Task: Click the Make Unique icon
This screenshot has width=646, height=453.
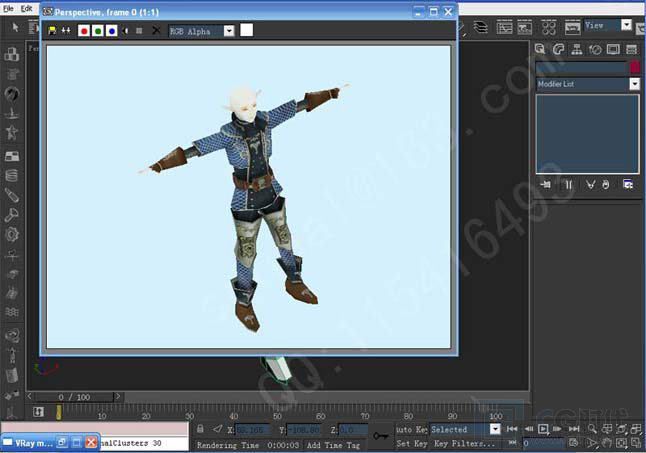Action: click(590, 184)
